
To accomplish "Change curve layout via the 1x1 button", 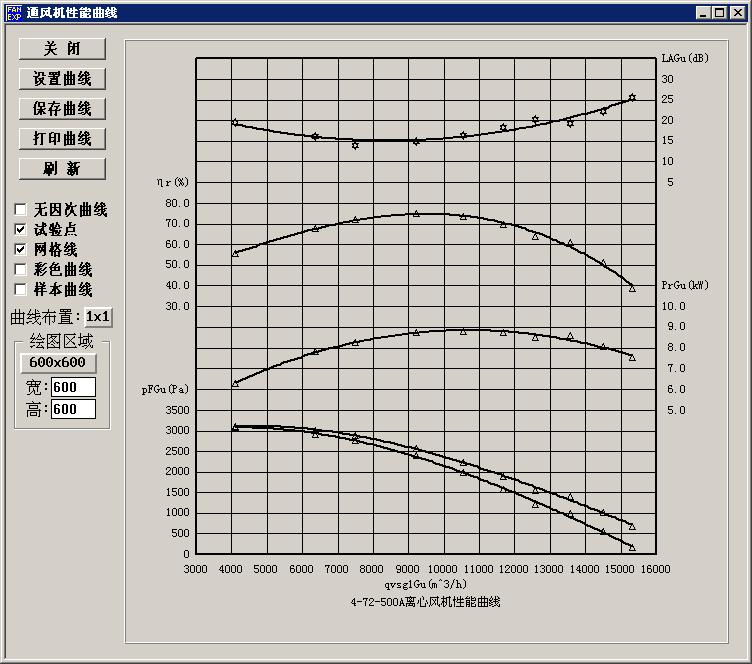I will coord(98,317).
